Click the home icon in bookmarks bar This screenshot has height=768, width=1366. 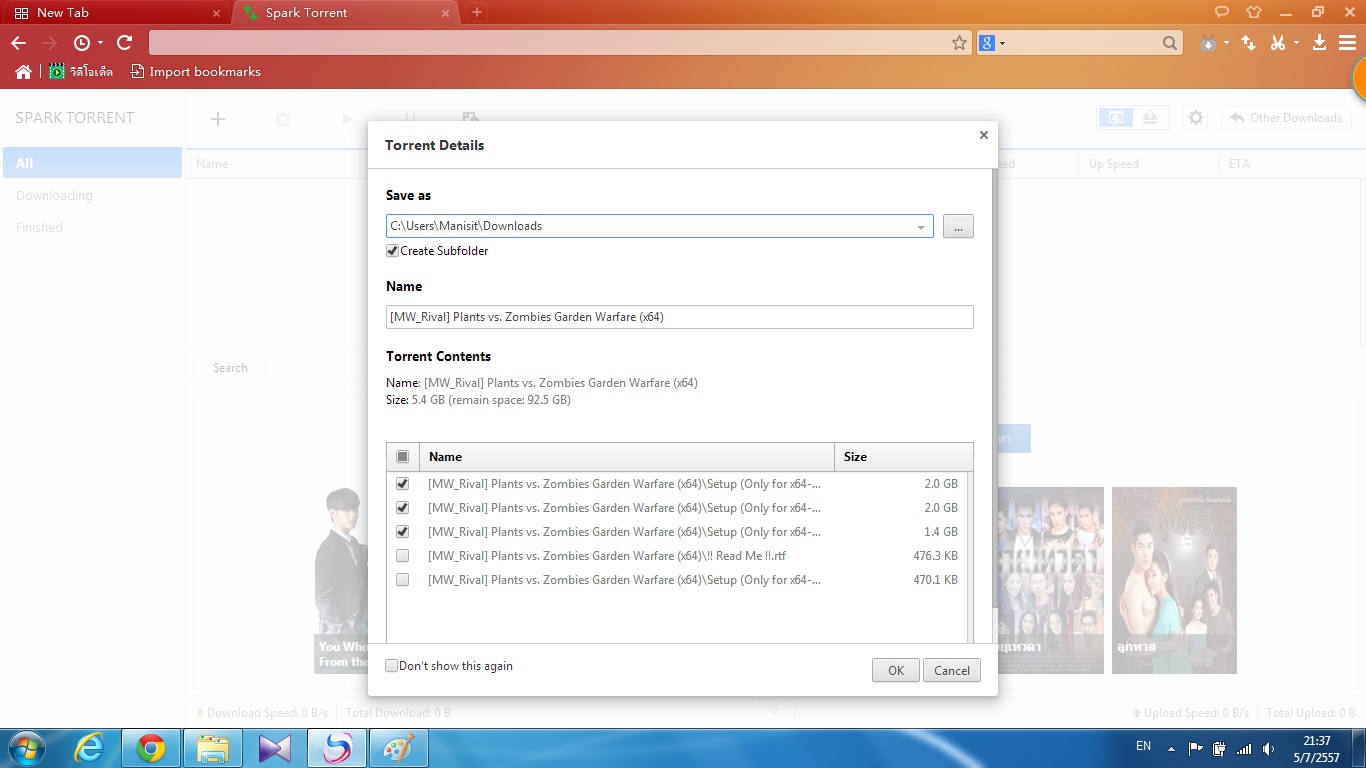[x=24, y=72]
